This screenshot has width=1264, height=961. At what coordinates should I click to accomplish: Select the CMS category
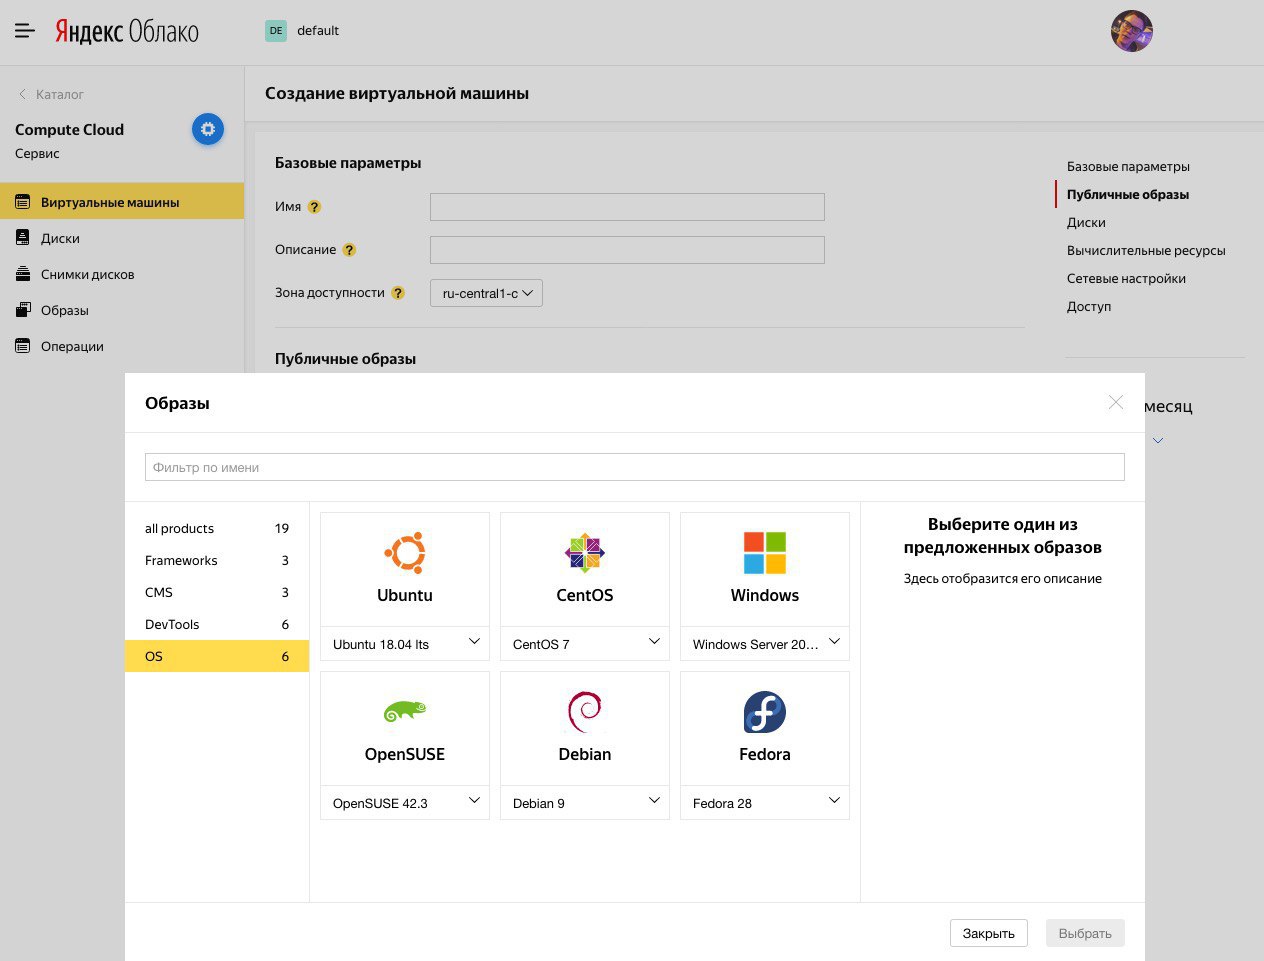click(217, 592)
